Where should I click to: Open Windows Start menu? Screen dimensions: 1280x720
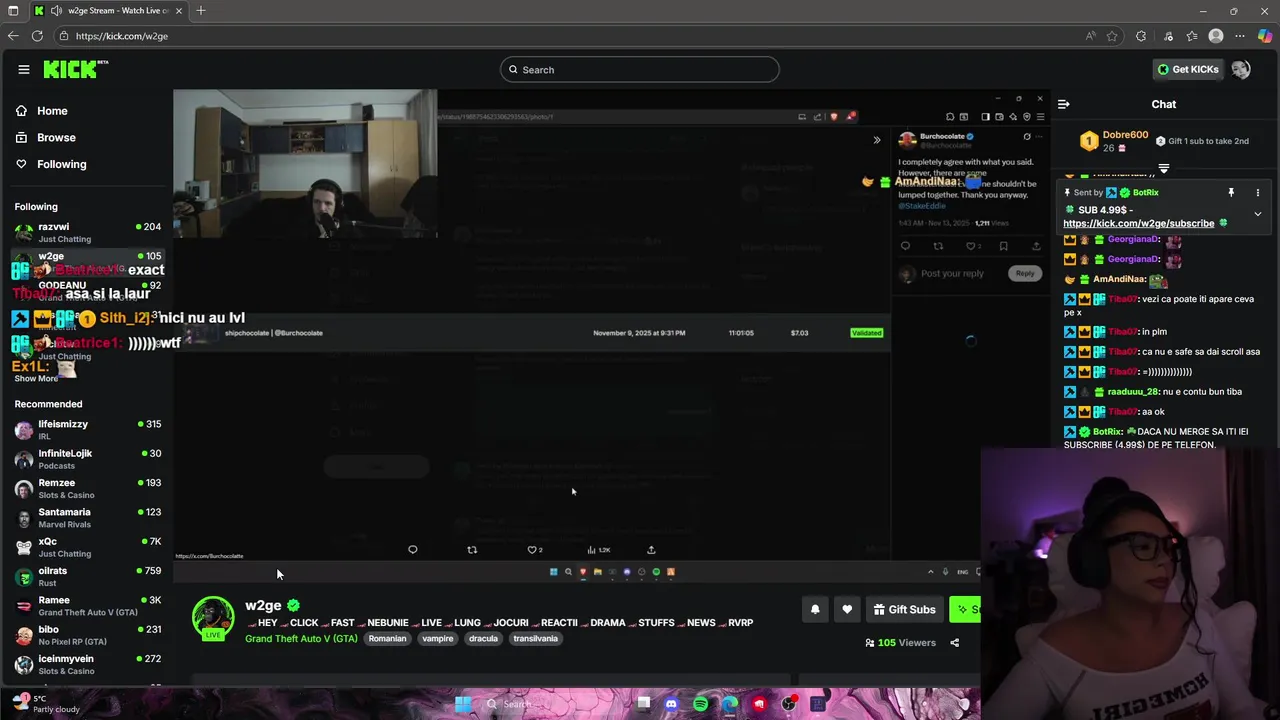[x=463, y=704]
